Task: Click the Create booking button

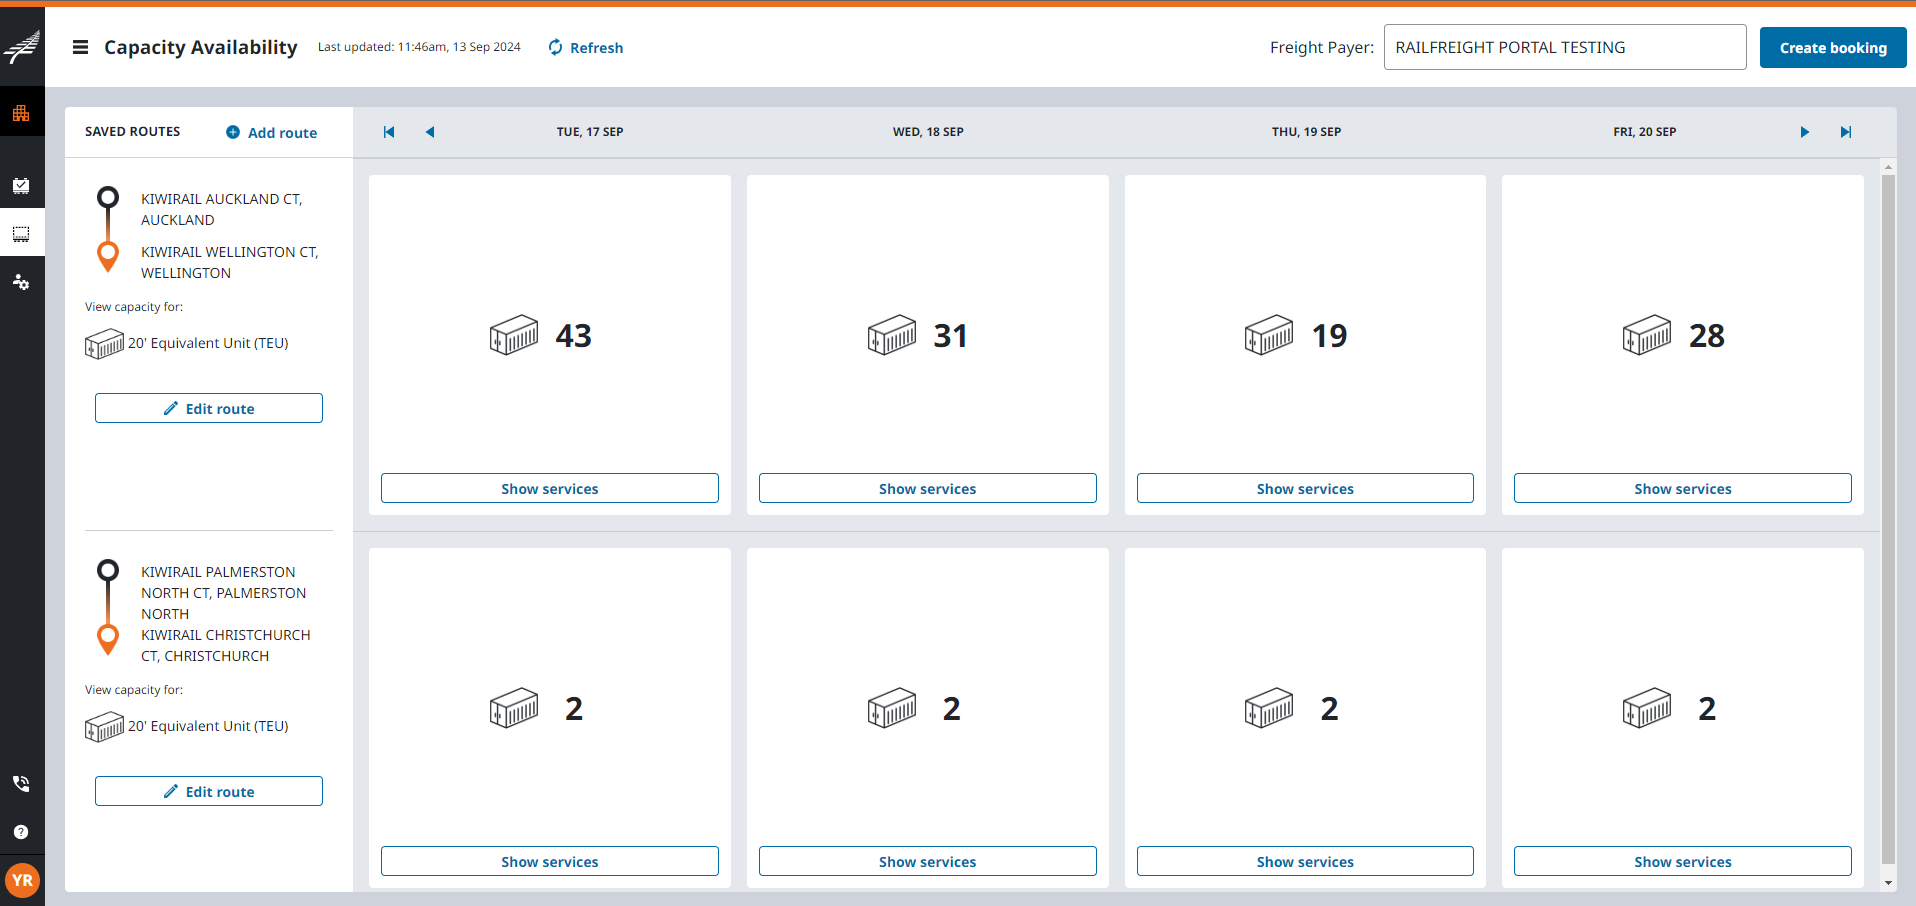Action: (1832, 48)
